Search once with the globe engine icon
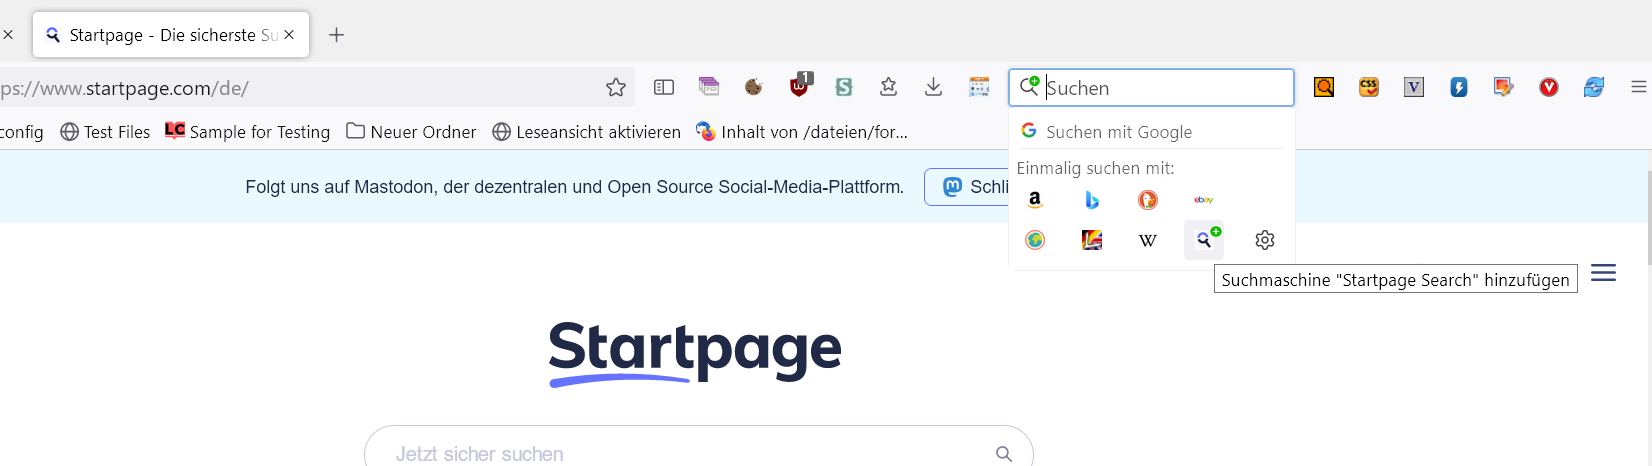The width and height of the screenshot is (1652, 466). 1035,240
